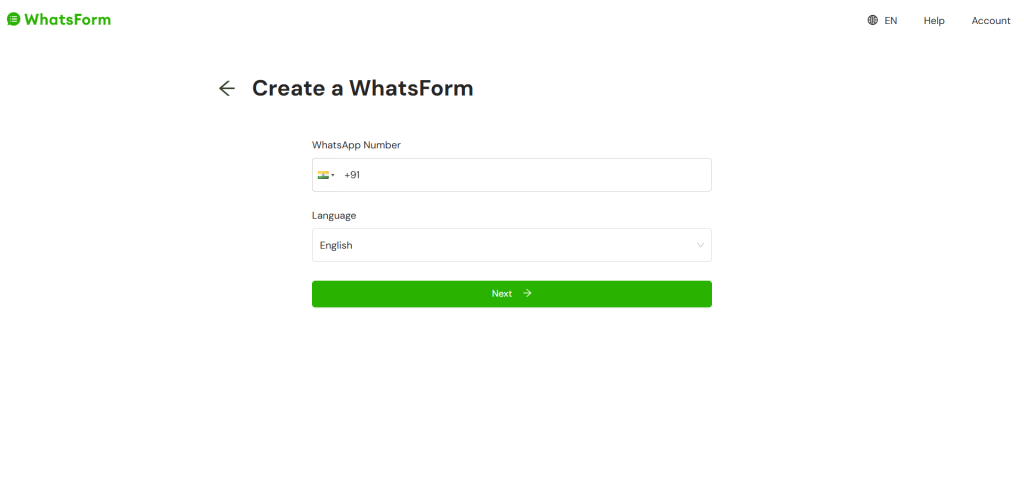Image resolution: width=1024 pixels, height=492 pixels.
Task: Click the WhatsApp Number field label
Action: 356,145
